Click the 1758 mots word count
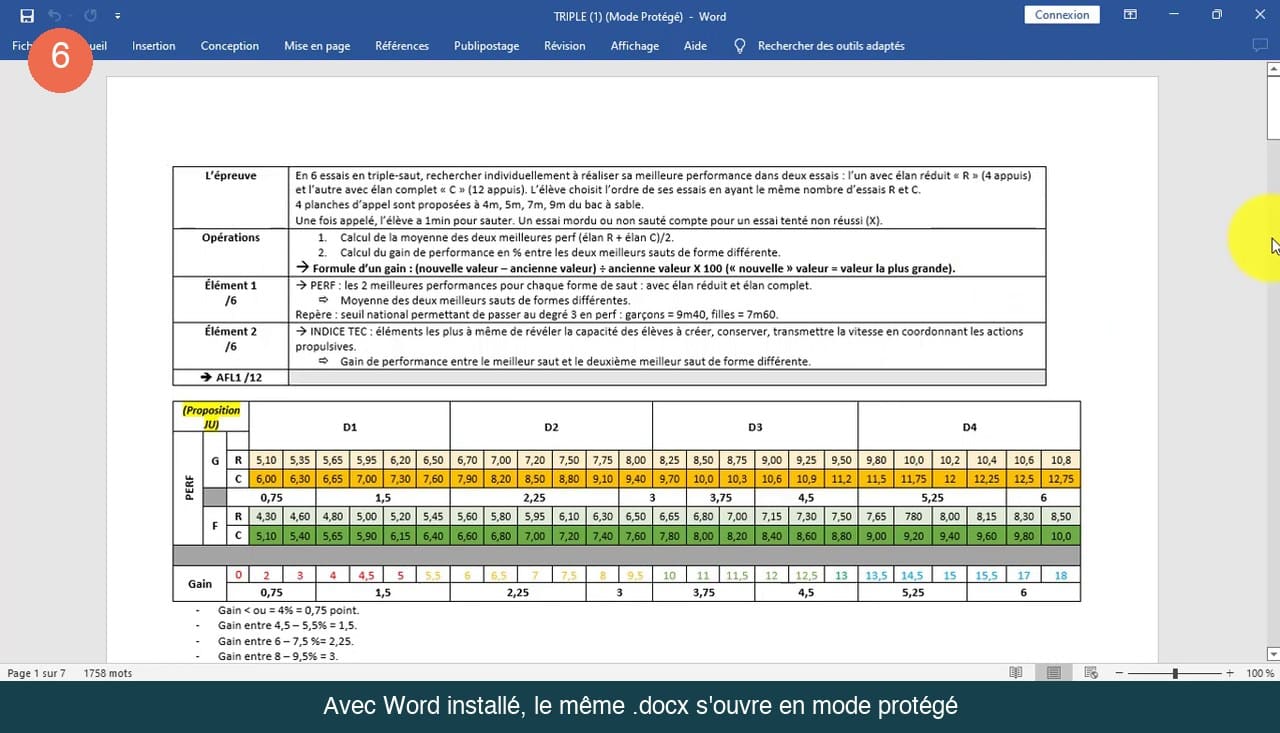The width and height of the screenshot is (1280, 733). (108, 673)
